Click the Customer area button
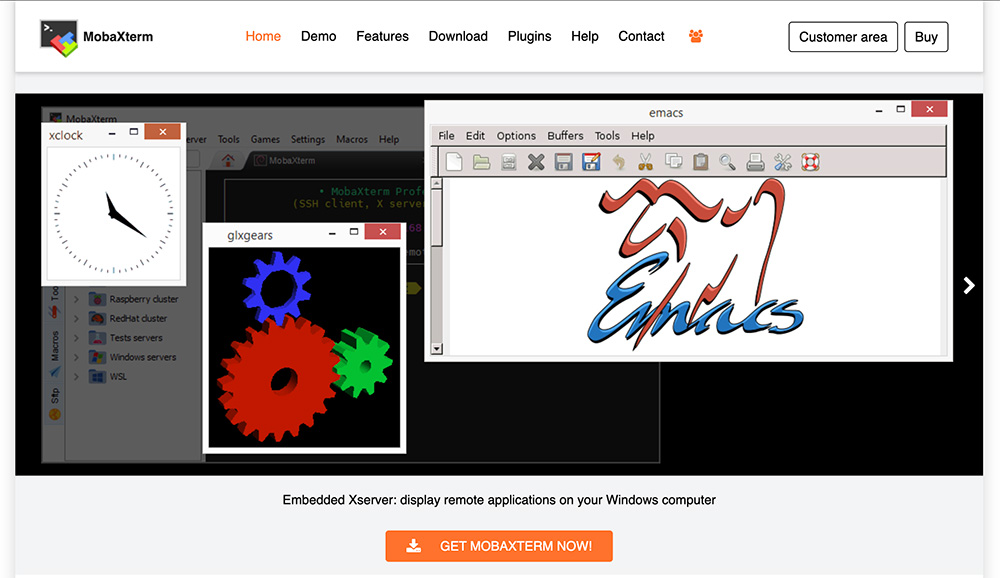Screen dimensions: 1000x578 click(843, 37)
